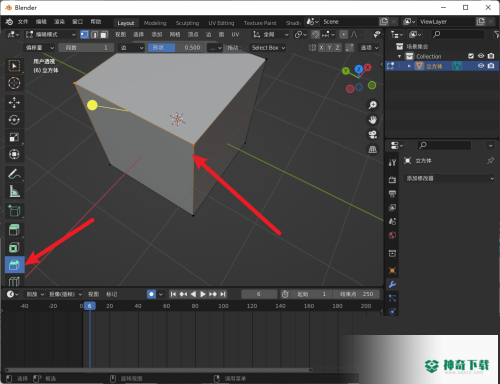Switch to the UV Editing workspace tab
The width and height of the screenshot is (500, 384).
tap(221, 23)
